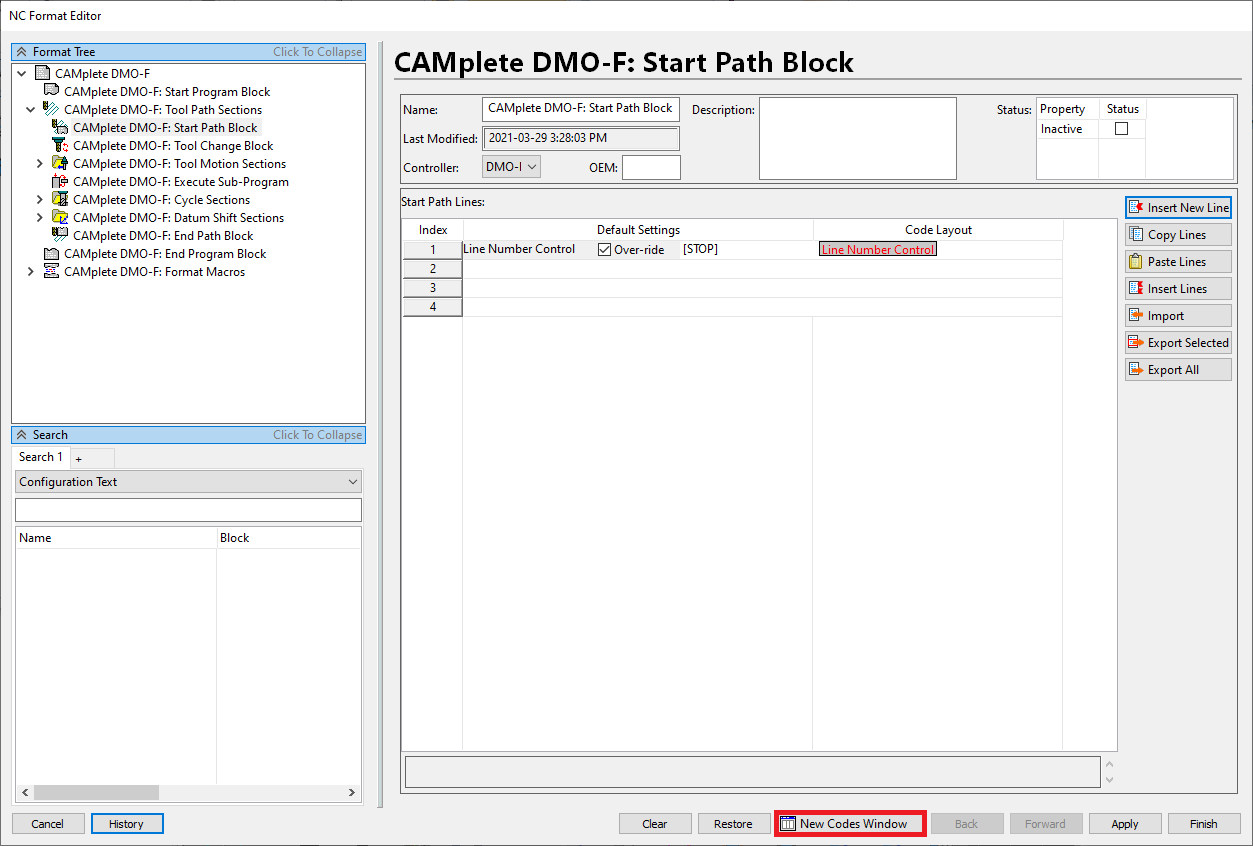
Task: Click the Apply button
Action: point(1125,824)
